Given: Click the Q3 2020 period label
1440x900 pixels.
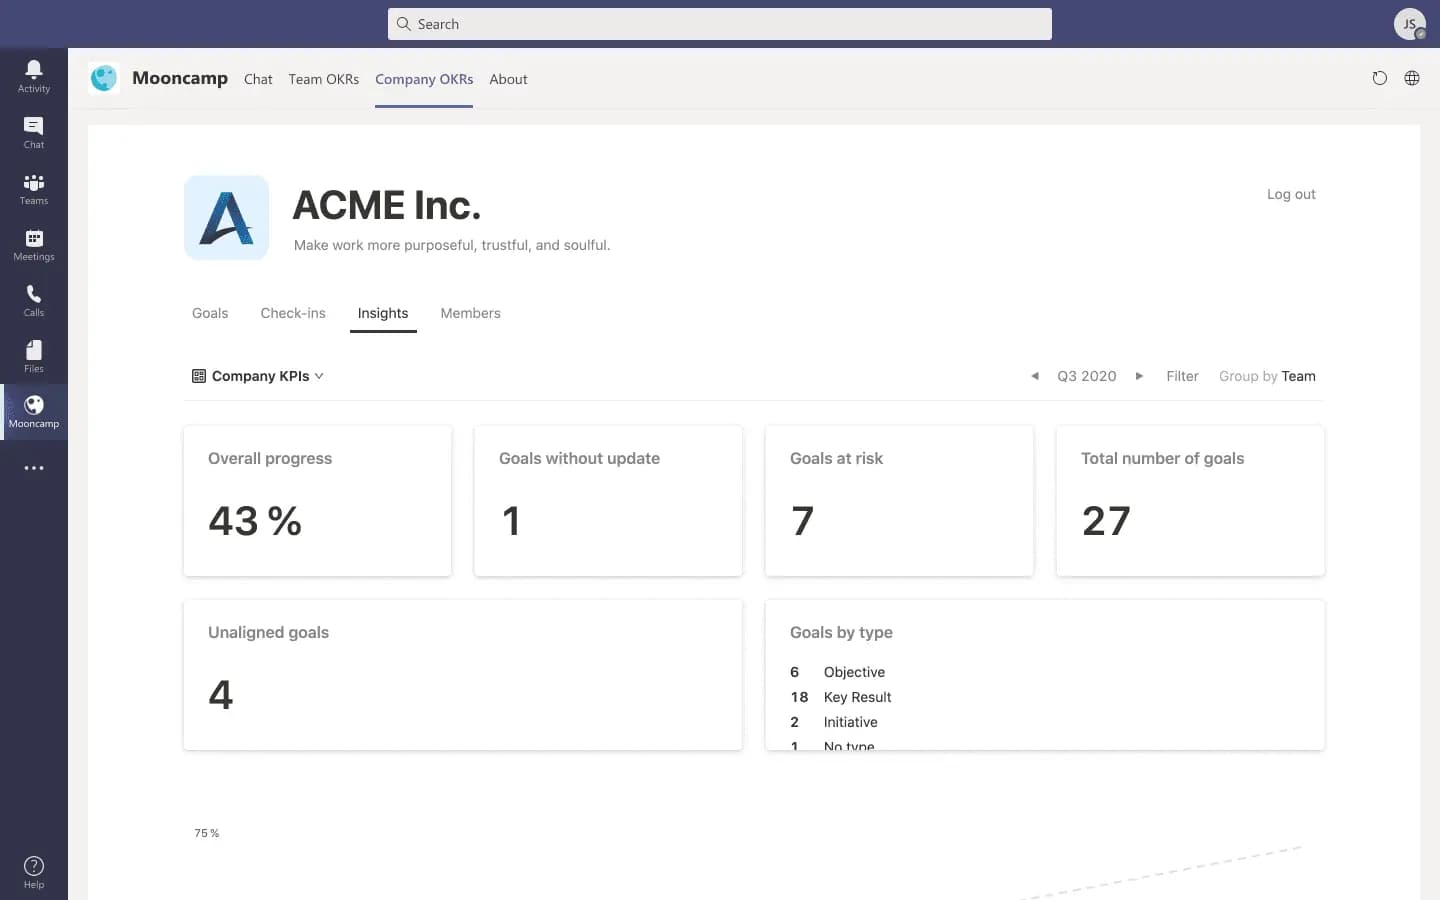Looking at the screenshot, I should point(1087,376).
